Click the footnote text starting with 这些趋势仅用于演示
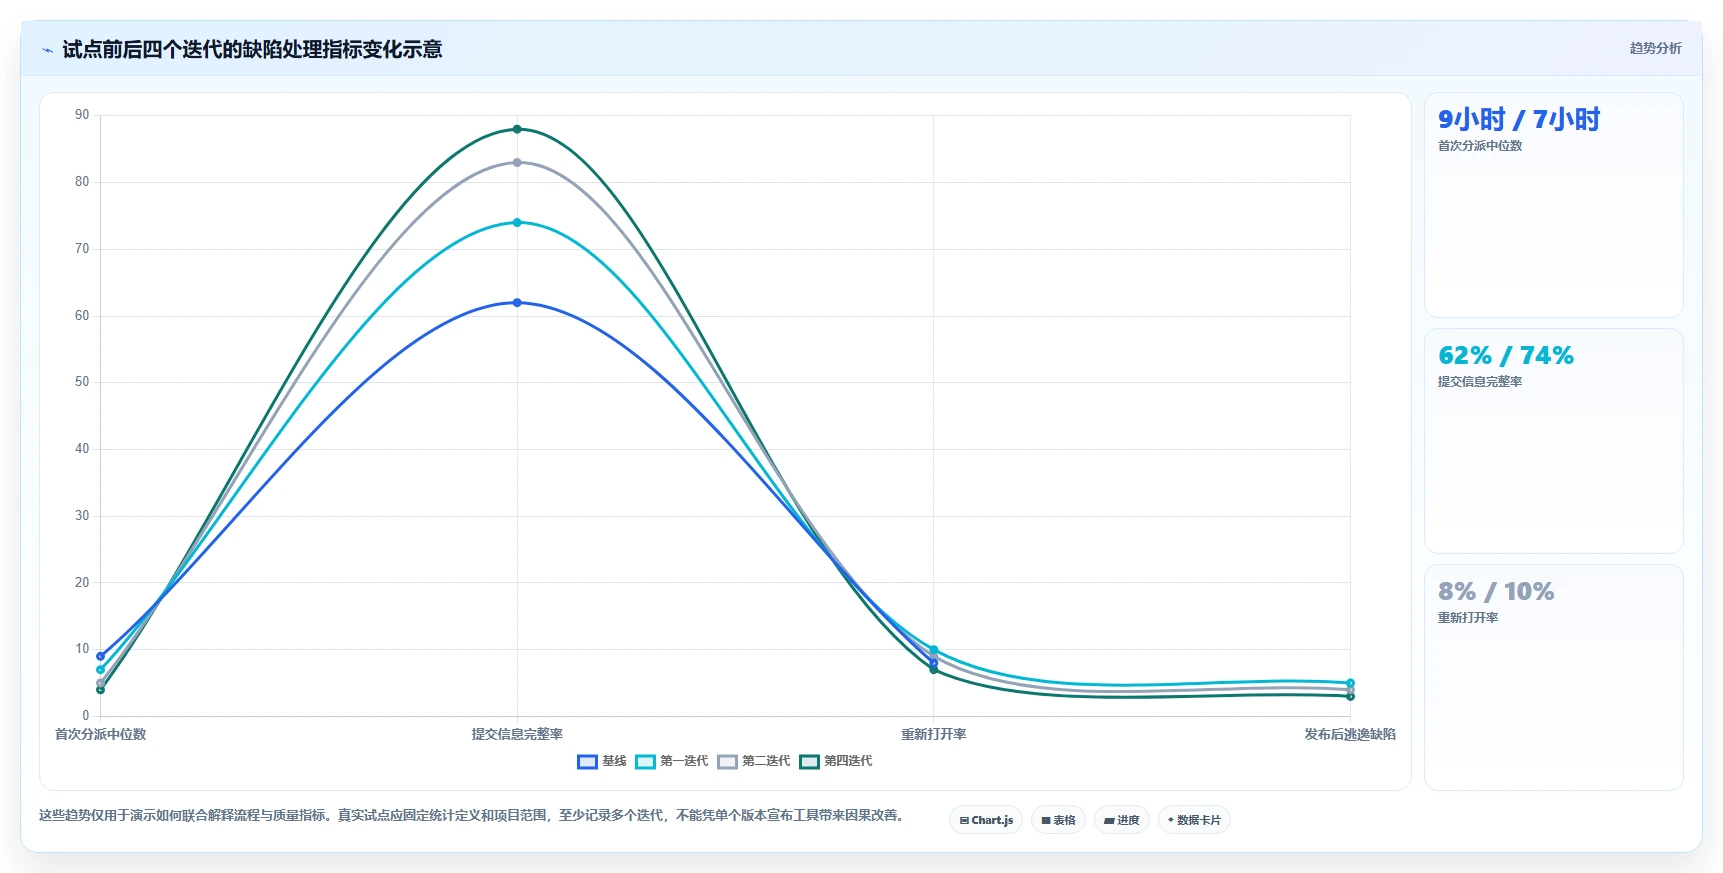The image size is (1723, 873). point(472,816)
